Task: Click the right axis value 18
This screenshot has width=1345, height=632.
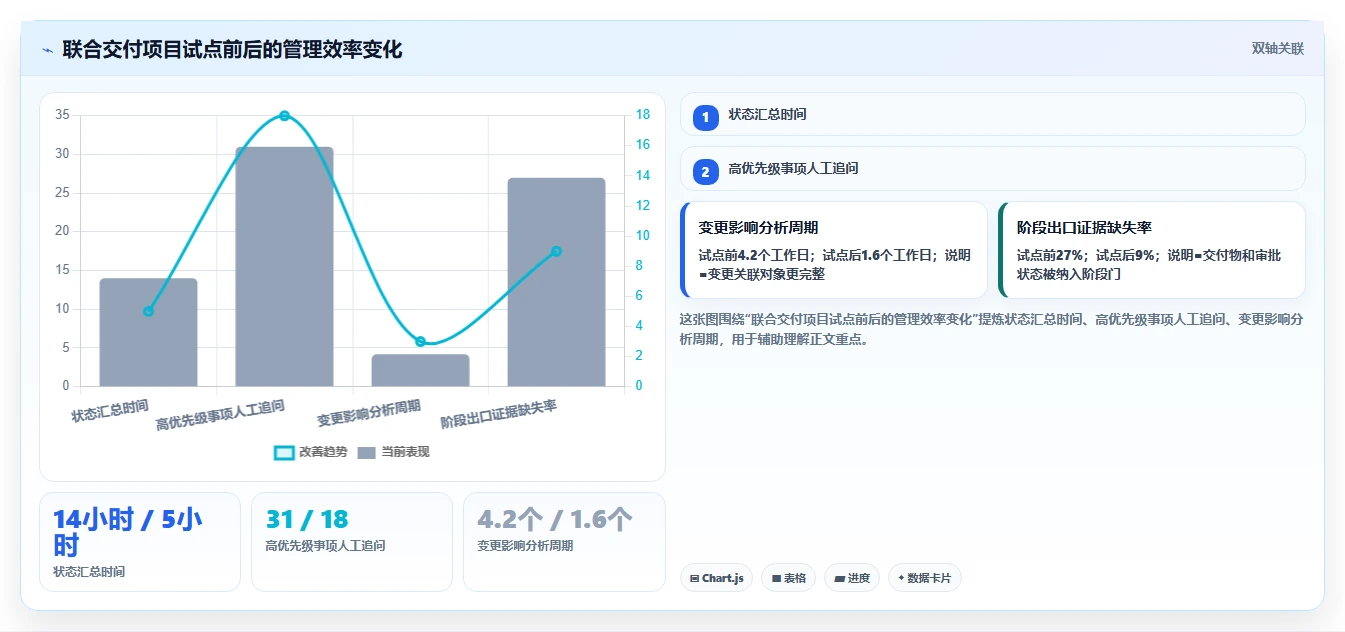Action: coord(643,115)
